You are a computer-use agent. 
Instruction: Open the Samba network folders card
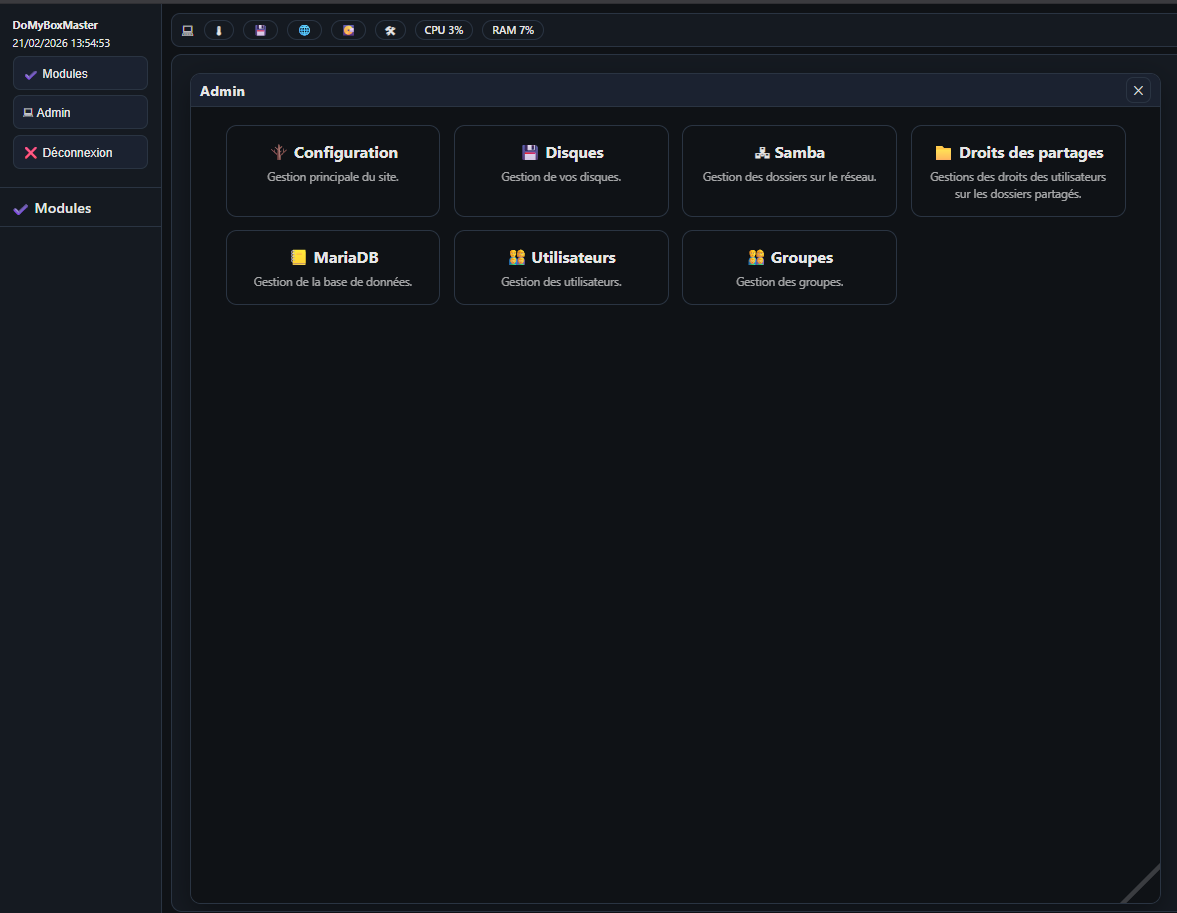coord(789,170)
